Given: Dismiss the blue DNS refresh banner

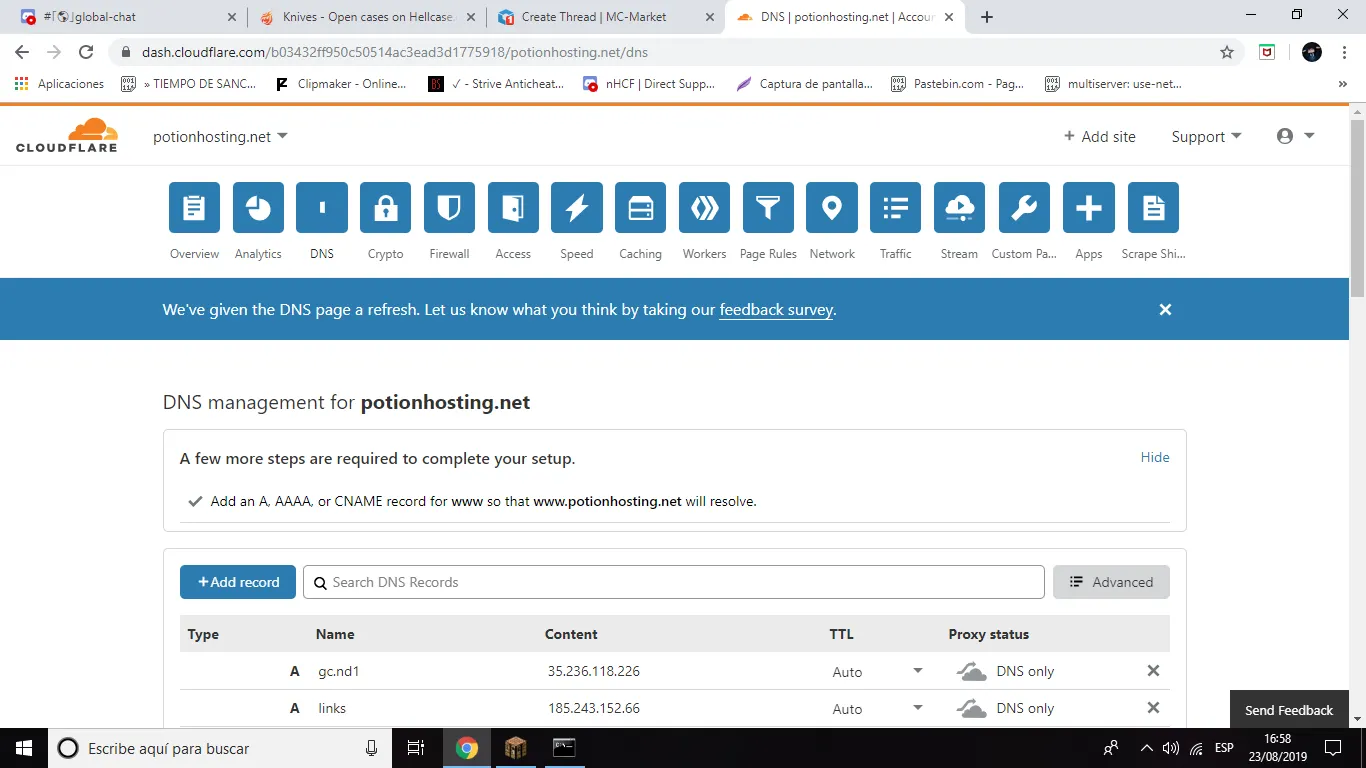Looking at the screenshot, I should (1165, 310).
